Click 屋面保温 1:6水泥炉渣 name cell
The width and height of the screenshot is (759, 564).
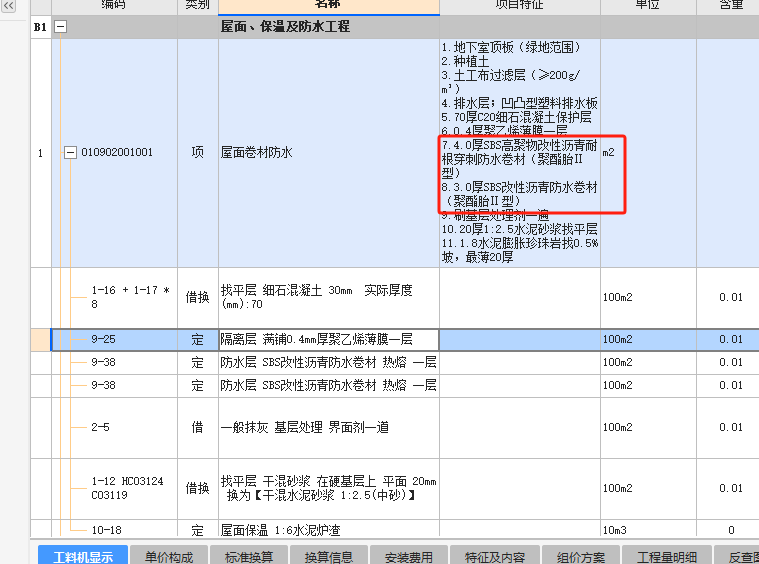click(329, 529)
